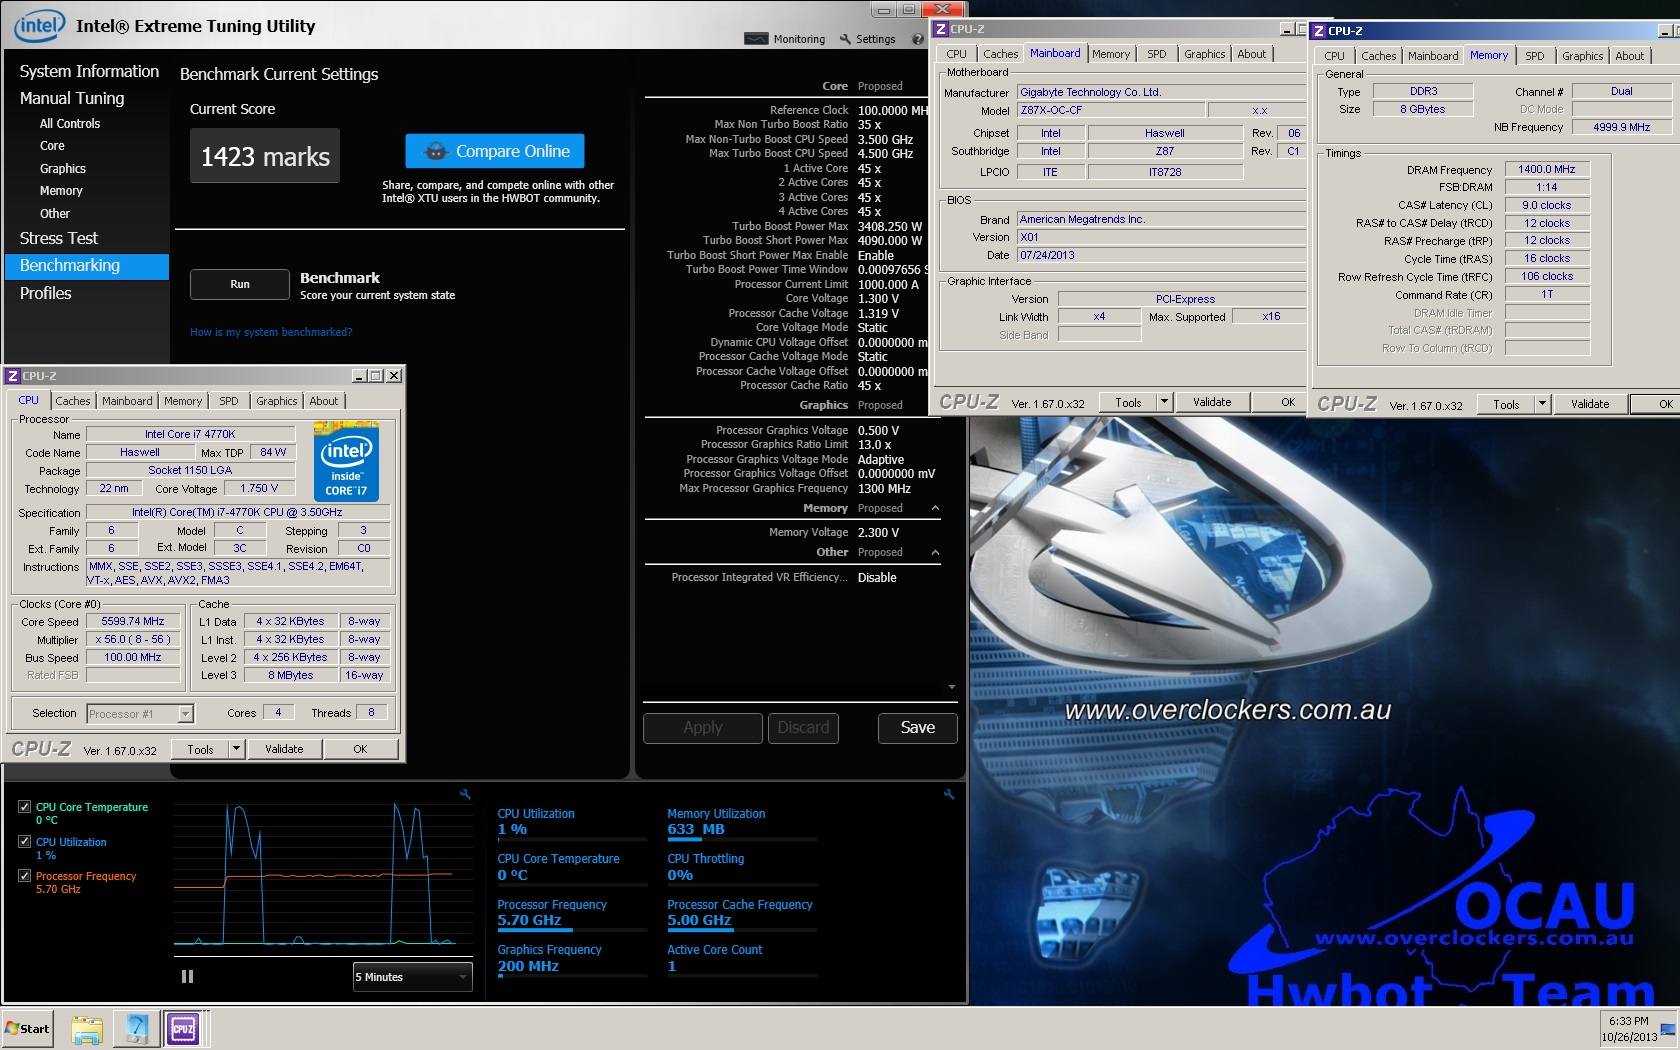Switch to Mainboard tab in CPU-Z Memory window
Screen dimensions: 1680x1050
1433,56
